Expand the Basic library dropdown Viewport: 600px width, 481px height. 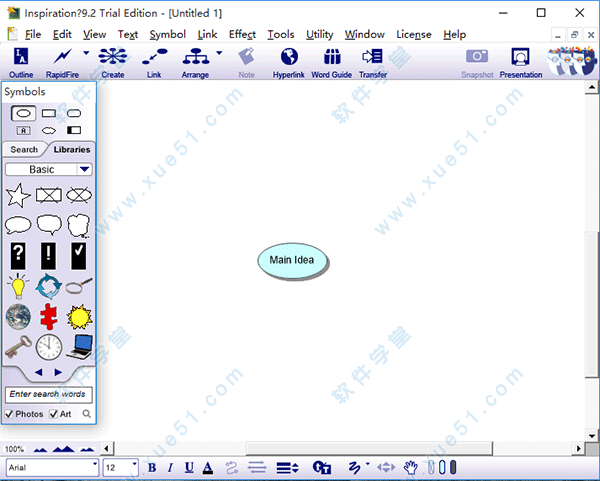85,170
